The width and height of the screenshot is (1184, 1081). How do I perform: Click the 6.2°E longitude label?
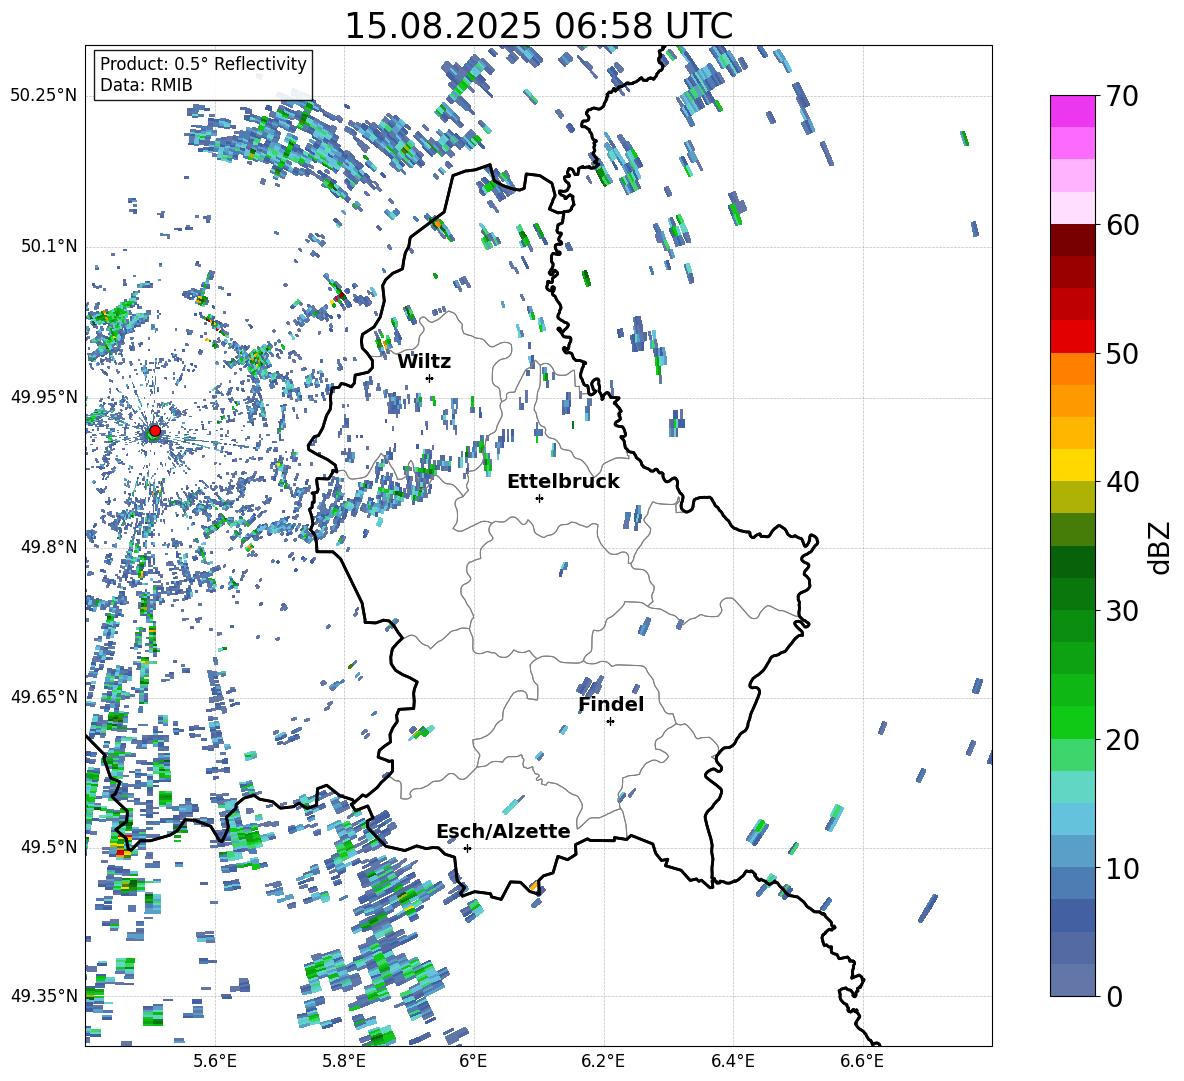click(x=603, y=1061)
